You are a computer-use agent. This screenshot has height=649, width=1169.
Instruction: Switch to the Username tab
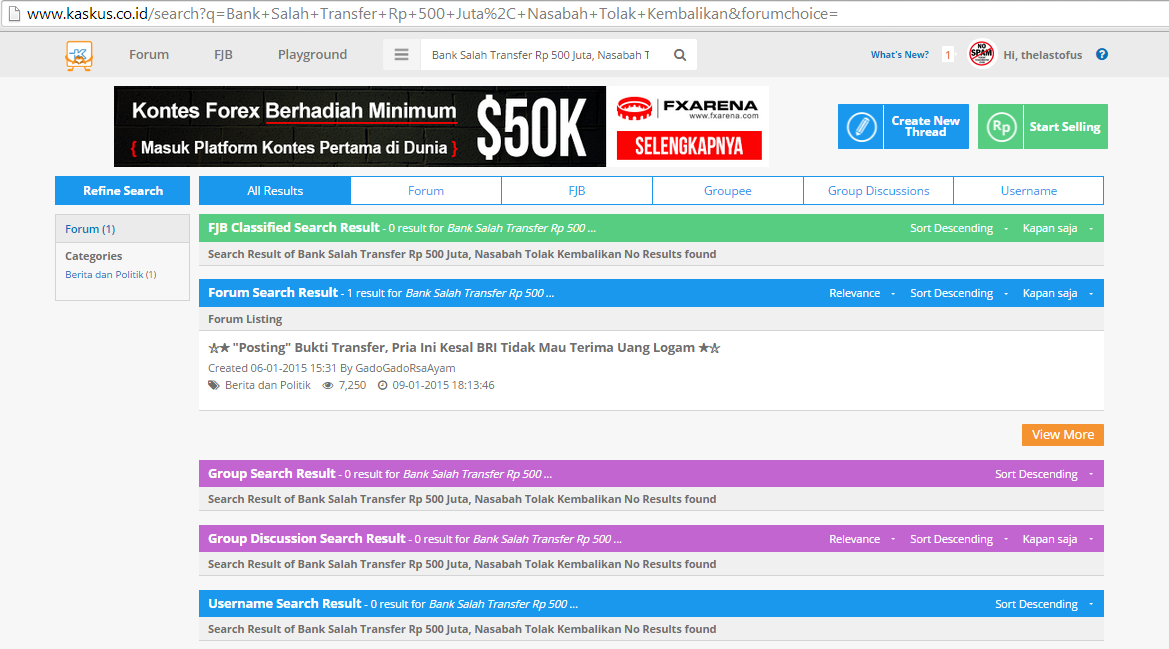(1029, 191)
